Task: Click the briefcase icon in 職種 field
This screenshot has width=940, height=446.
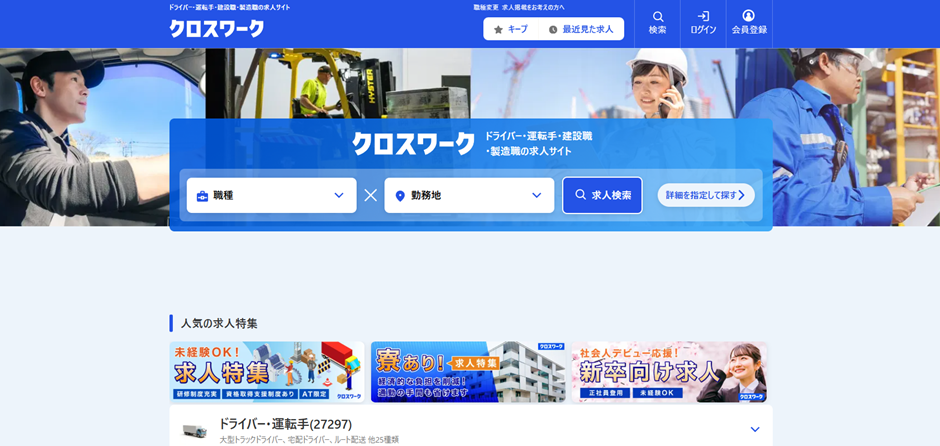Action: point(203,195)
